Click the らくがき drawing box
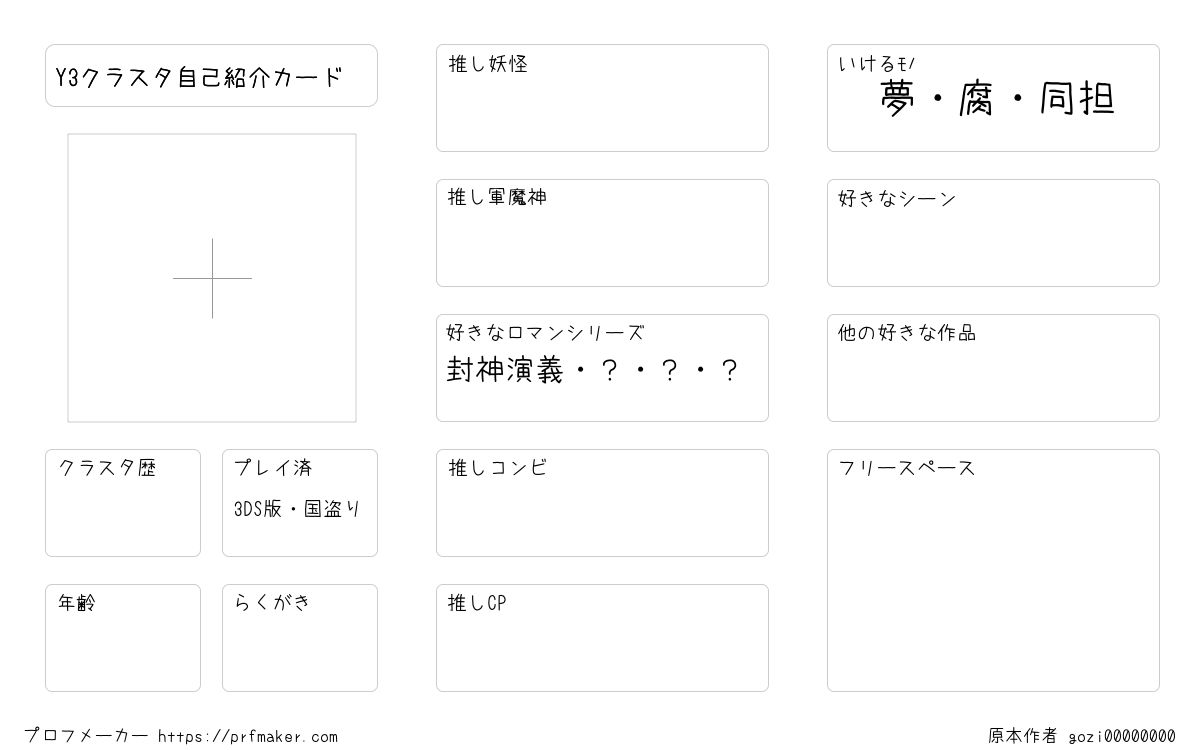 pyautogui.click(x=300, y=638)
